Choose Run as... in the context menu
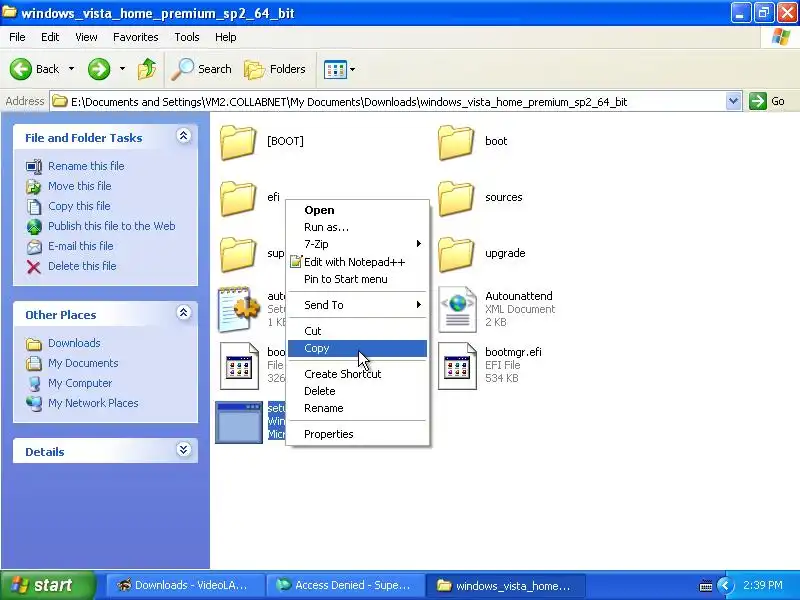 pos(357,227)
